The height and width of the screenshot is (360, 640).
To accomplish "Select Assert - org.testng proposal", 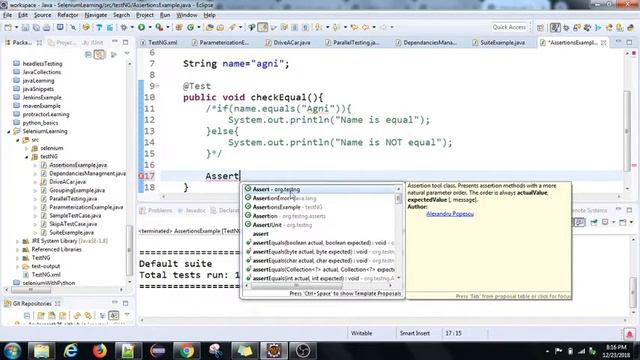I will pos(320,189).
